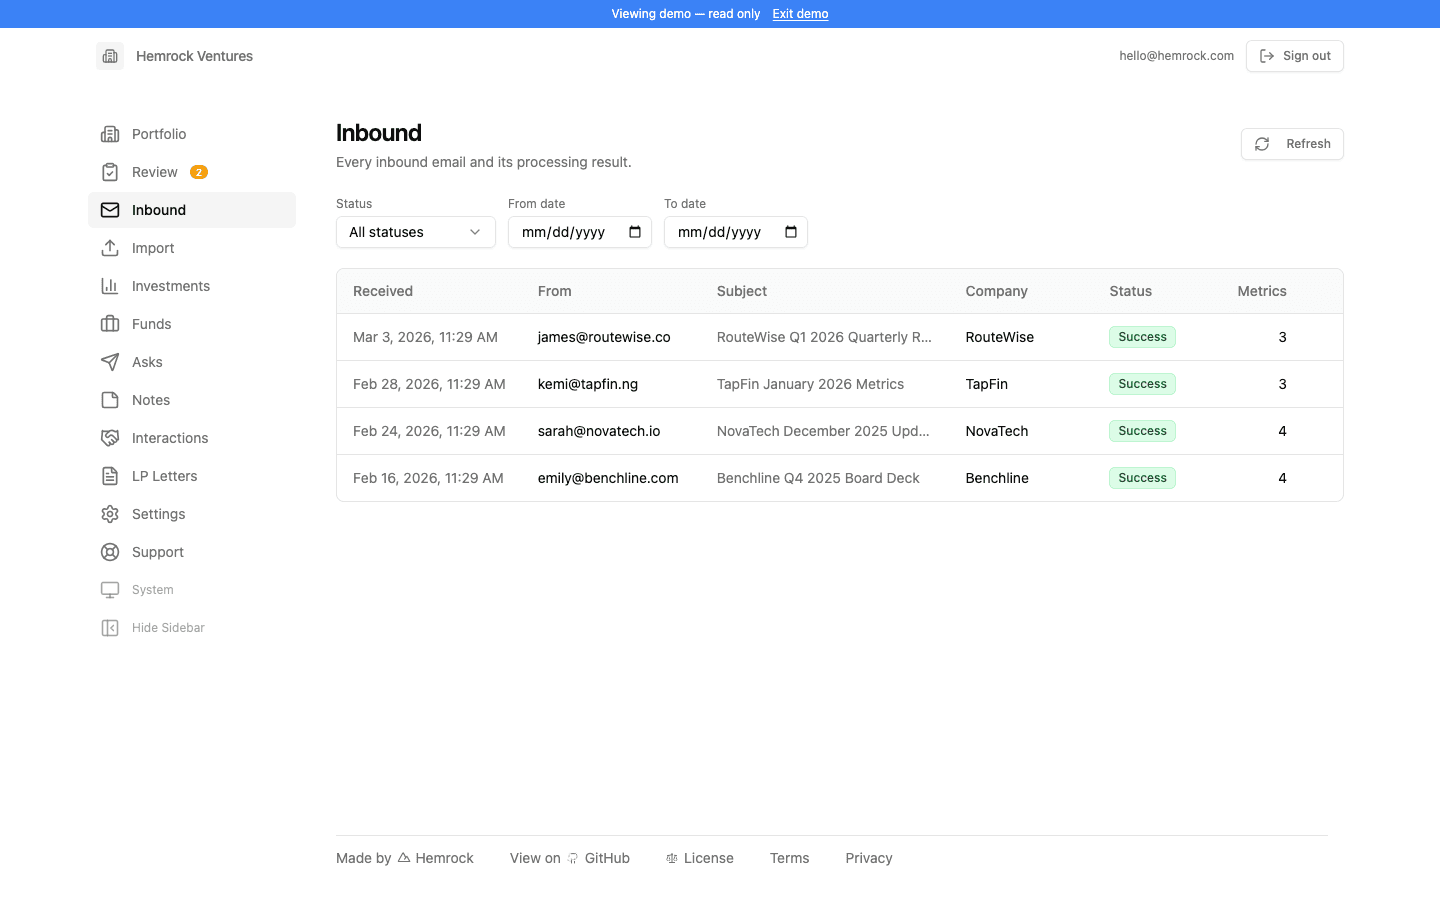The width and height of the screenshot is (1440, 900).
Task: Select sarah@novatech.io sender cell
Action: 599,431
